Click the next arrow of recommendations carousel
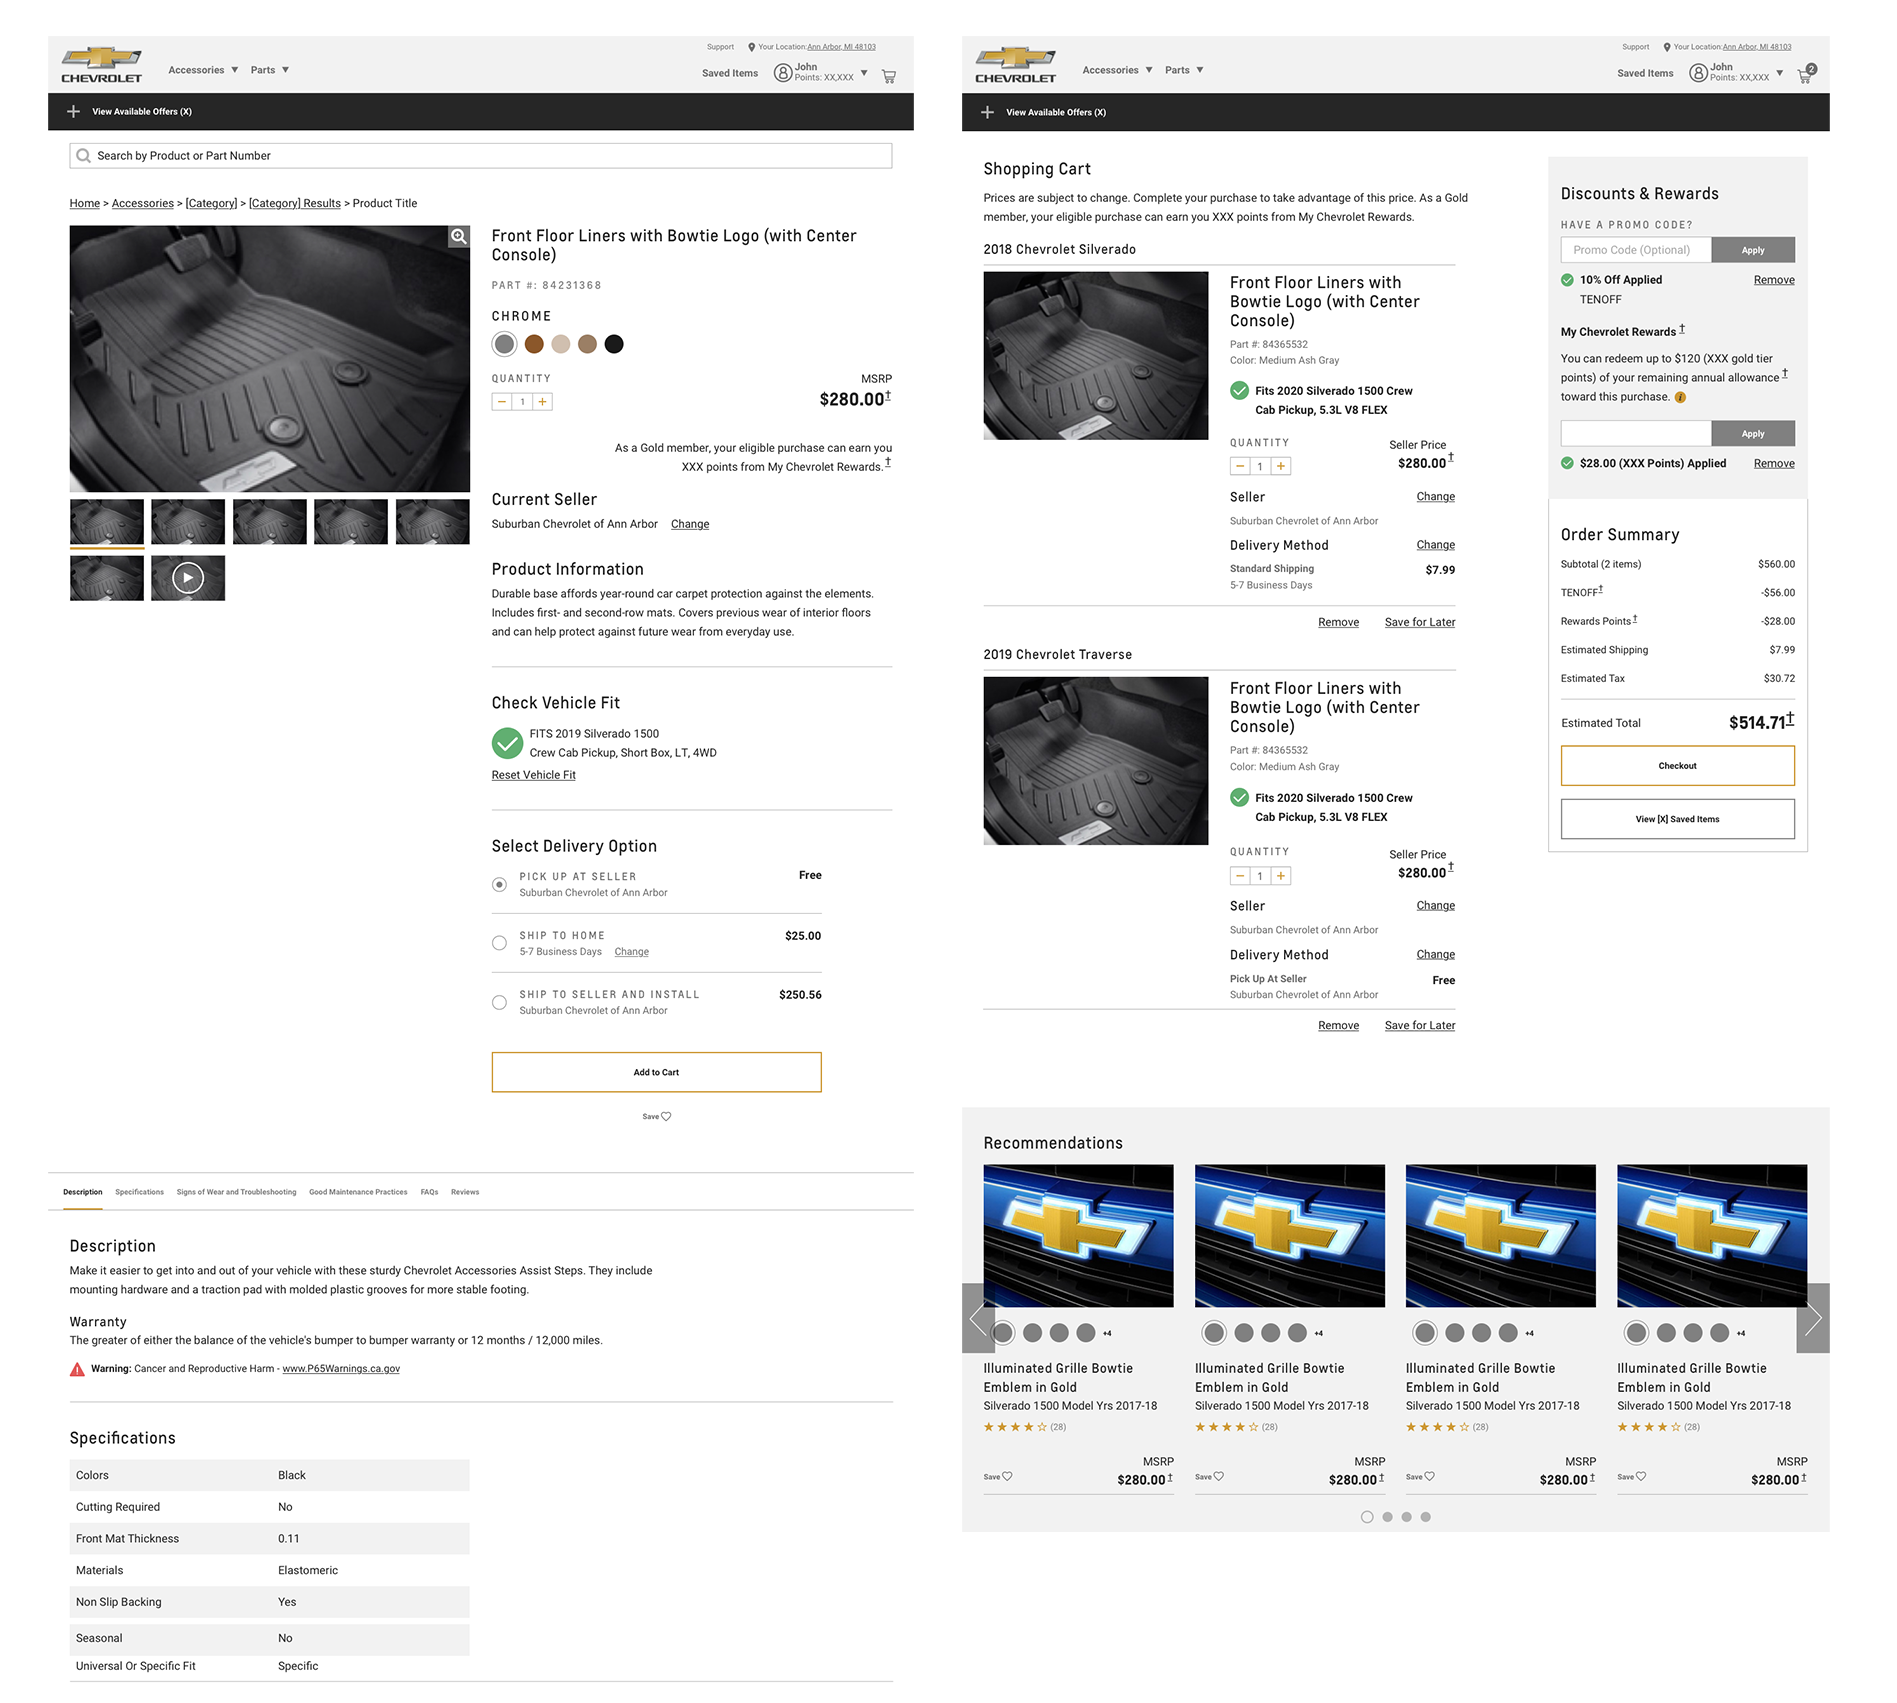This screenshot has width=1897, height=1703. click(x=1813, y=1318)
